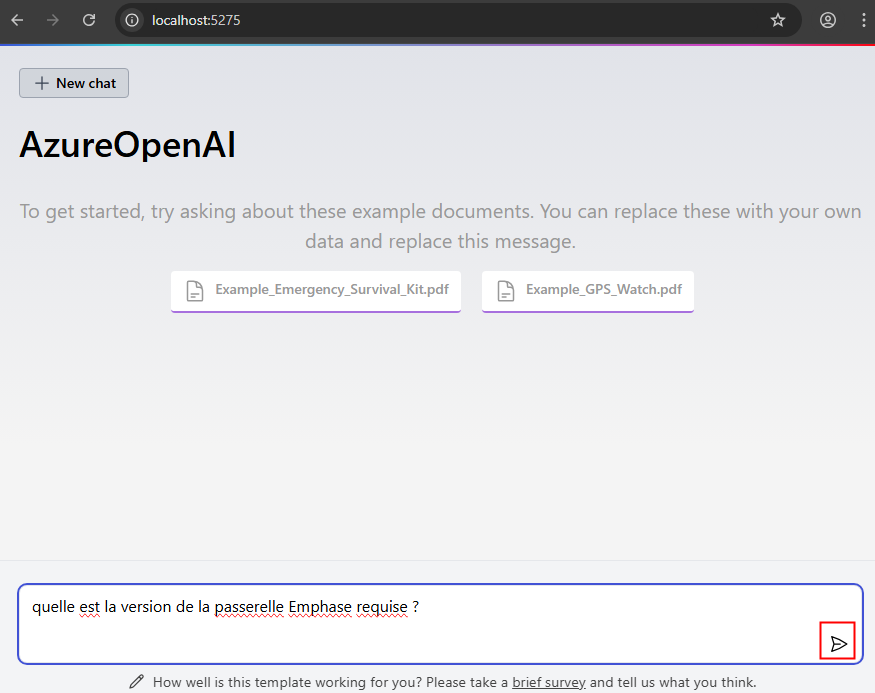Send the chat message with the arrow icon

tap(838, 643)
